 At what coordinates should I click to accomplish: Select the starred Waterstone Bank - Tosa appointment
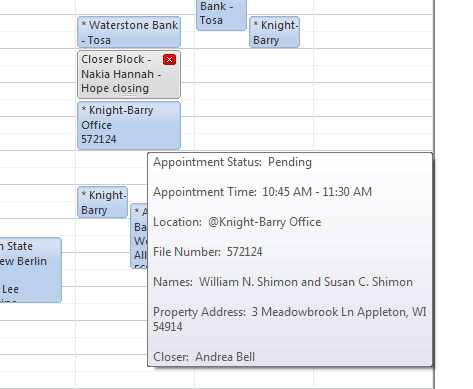click(129, 32)
